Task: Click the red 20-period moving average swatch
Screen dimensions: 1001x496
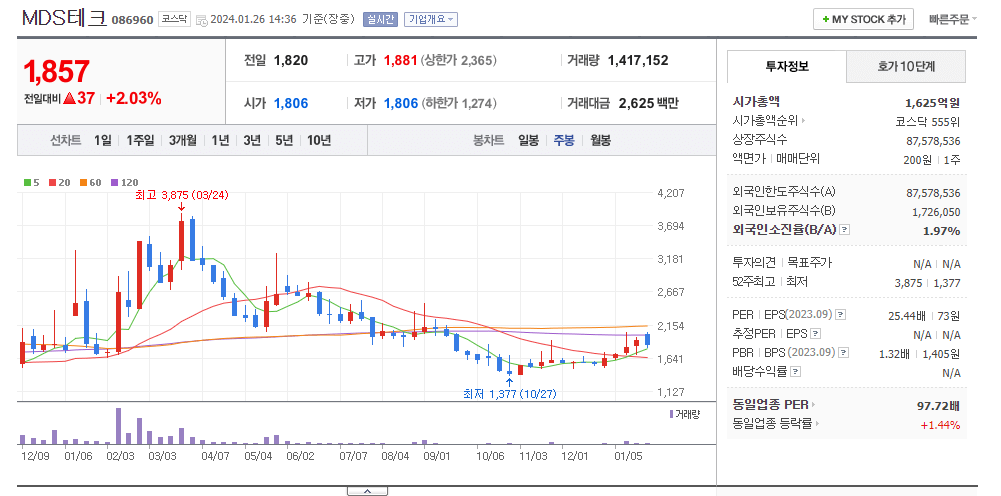Action: (x=52, y=183)
